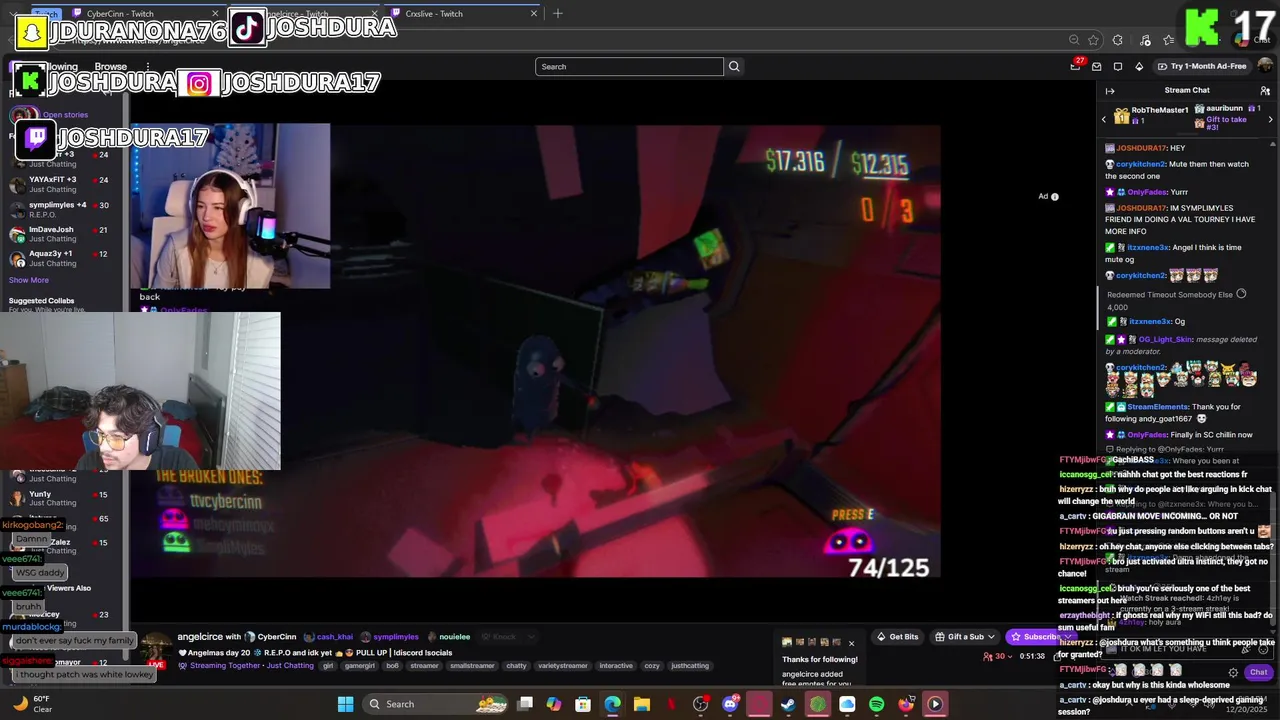Open Windows Start menu

345,704
